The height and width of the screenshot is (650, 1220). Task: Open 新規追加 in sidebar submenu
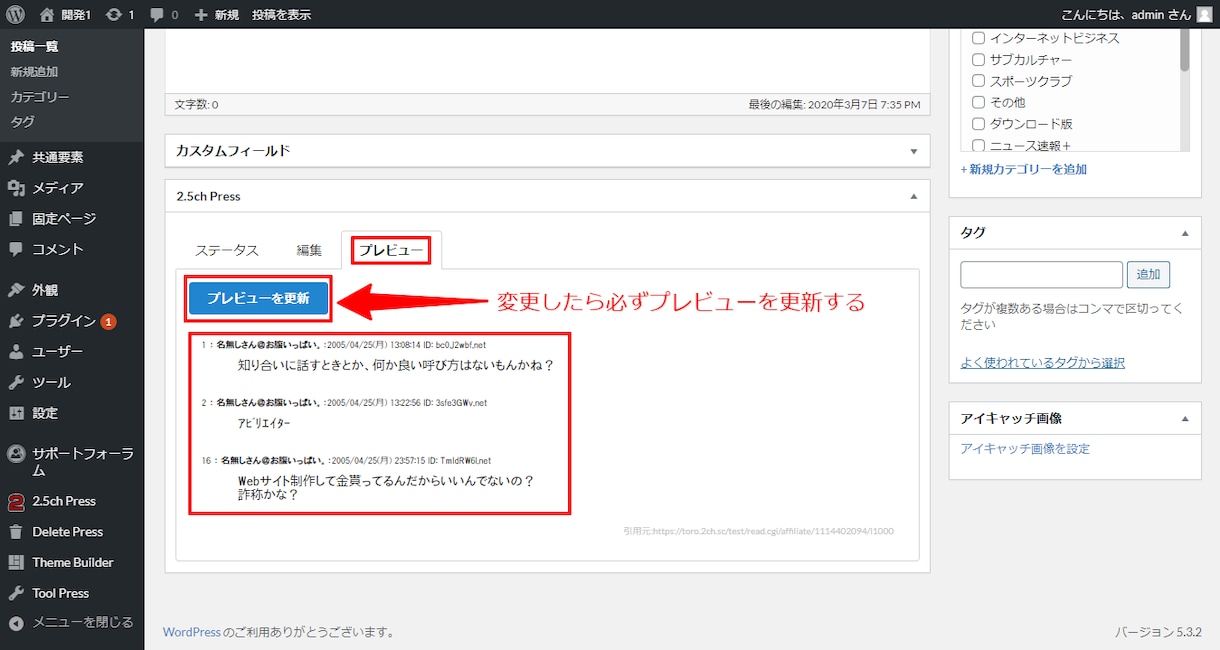tap(34, 72)
